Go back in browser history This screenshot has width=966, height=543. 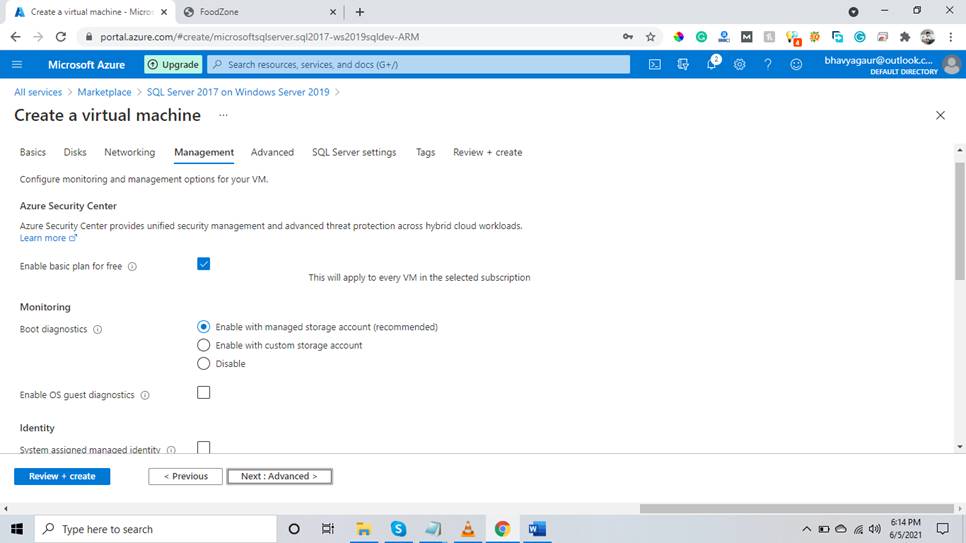(15, 37)
